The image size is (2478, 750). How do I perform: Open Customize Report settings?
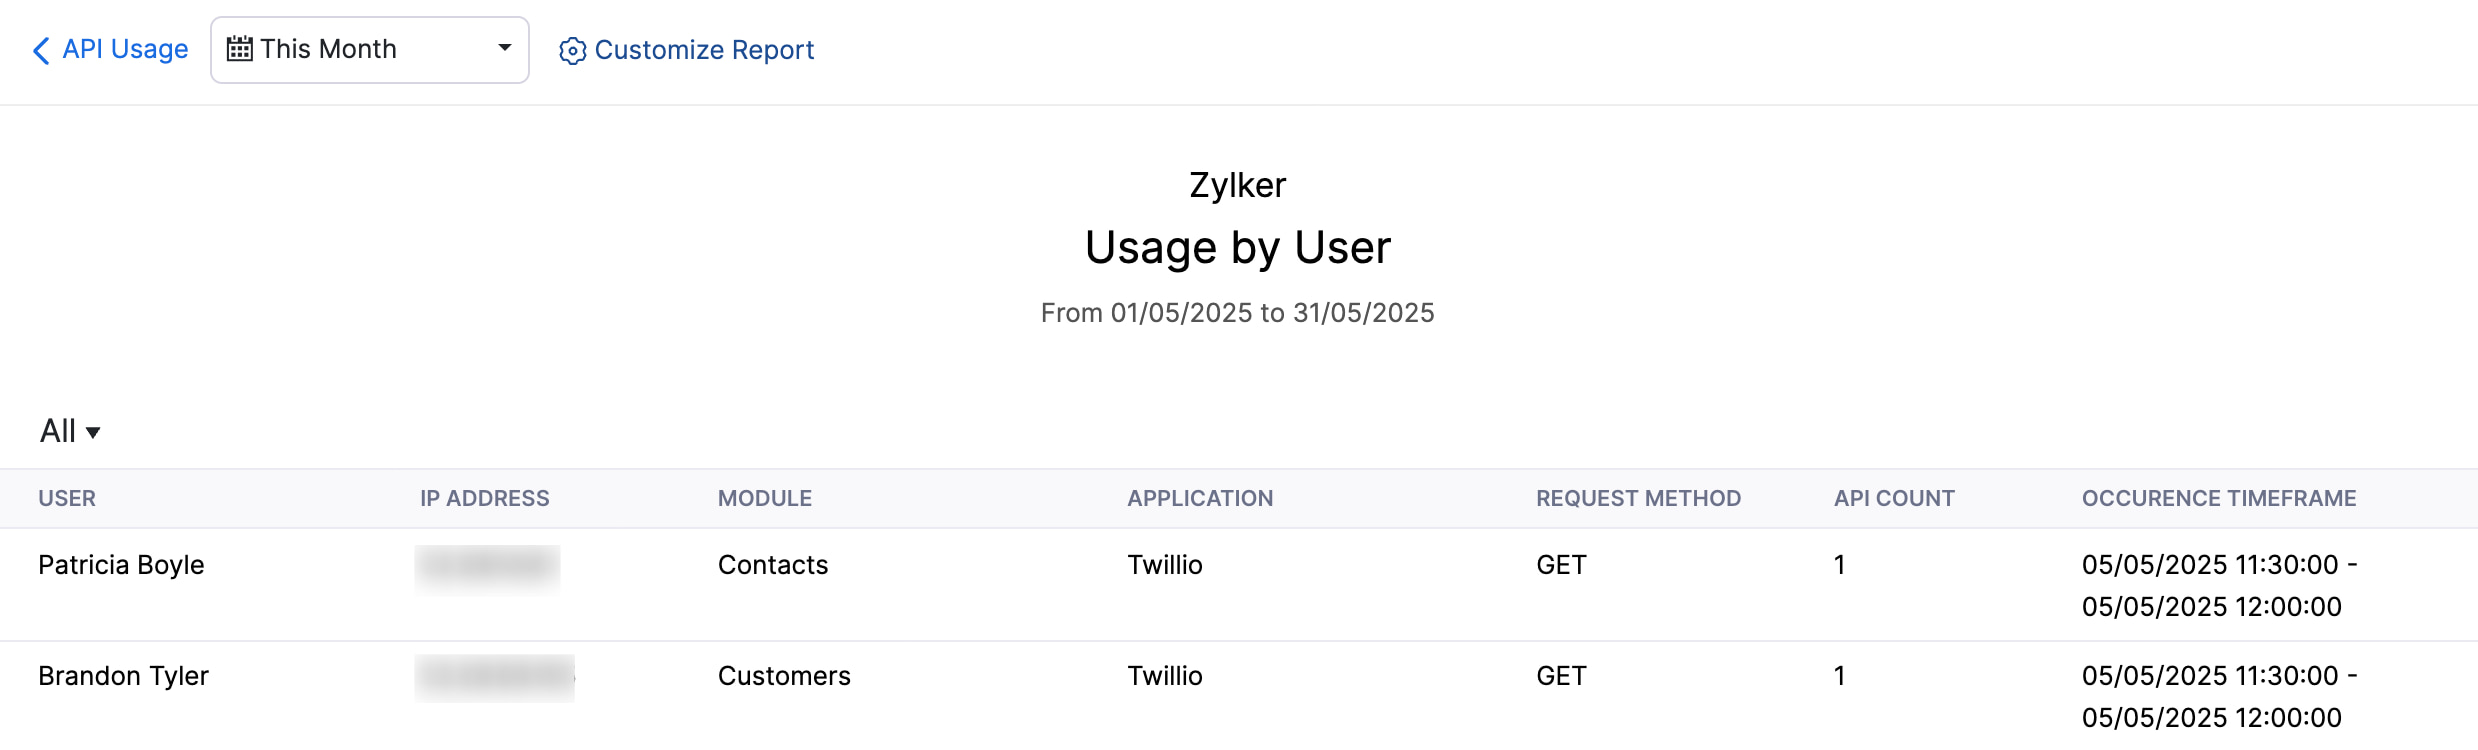(x=704, y=50)
